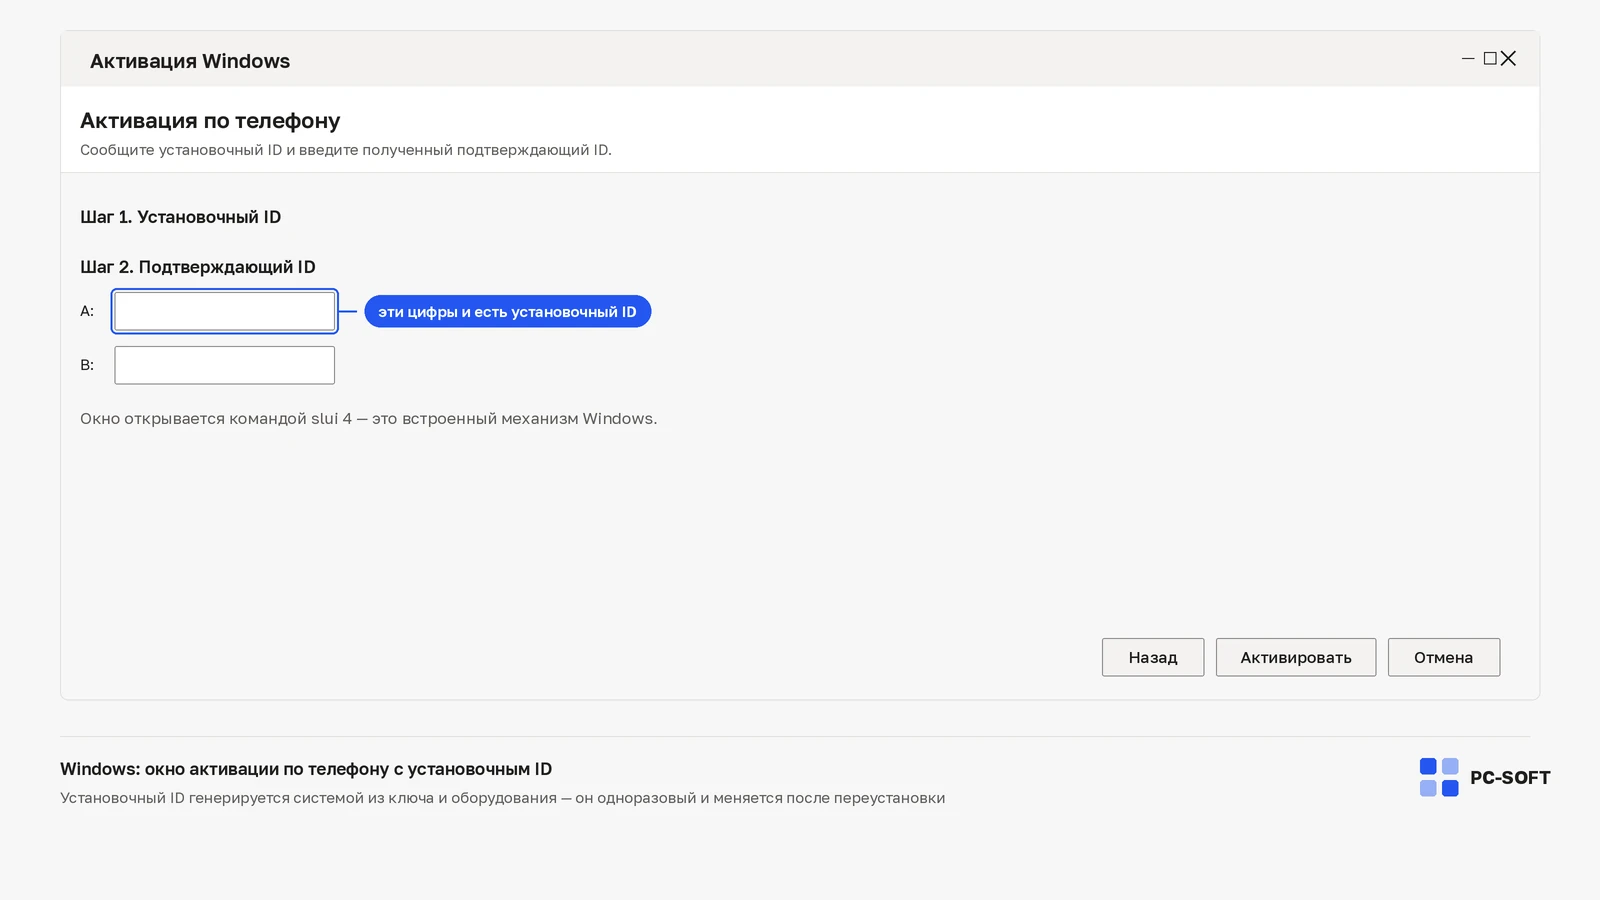Maximize the Активация Windows window

click(x=1490, y=59)
